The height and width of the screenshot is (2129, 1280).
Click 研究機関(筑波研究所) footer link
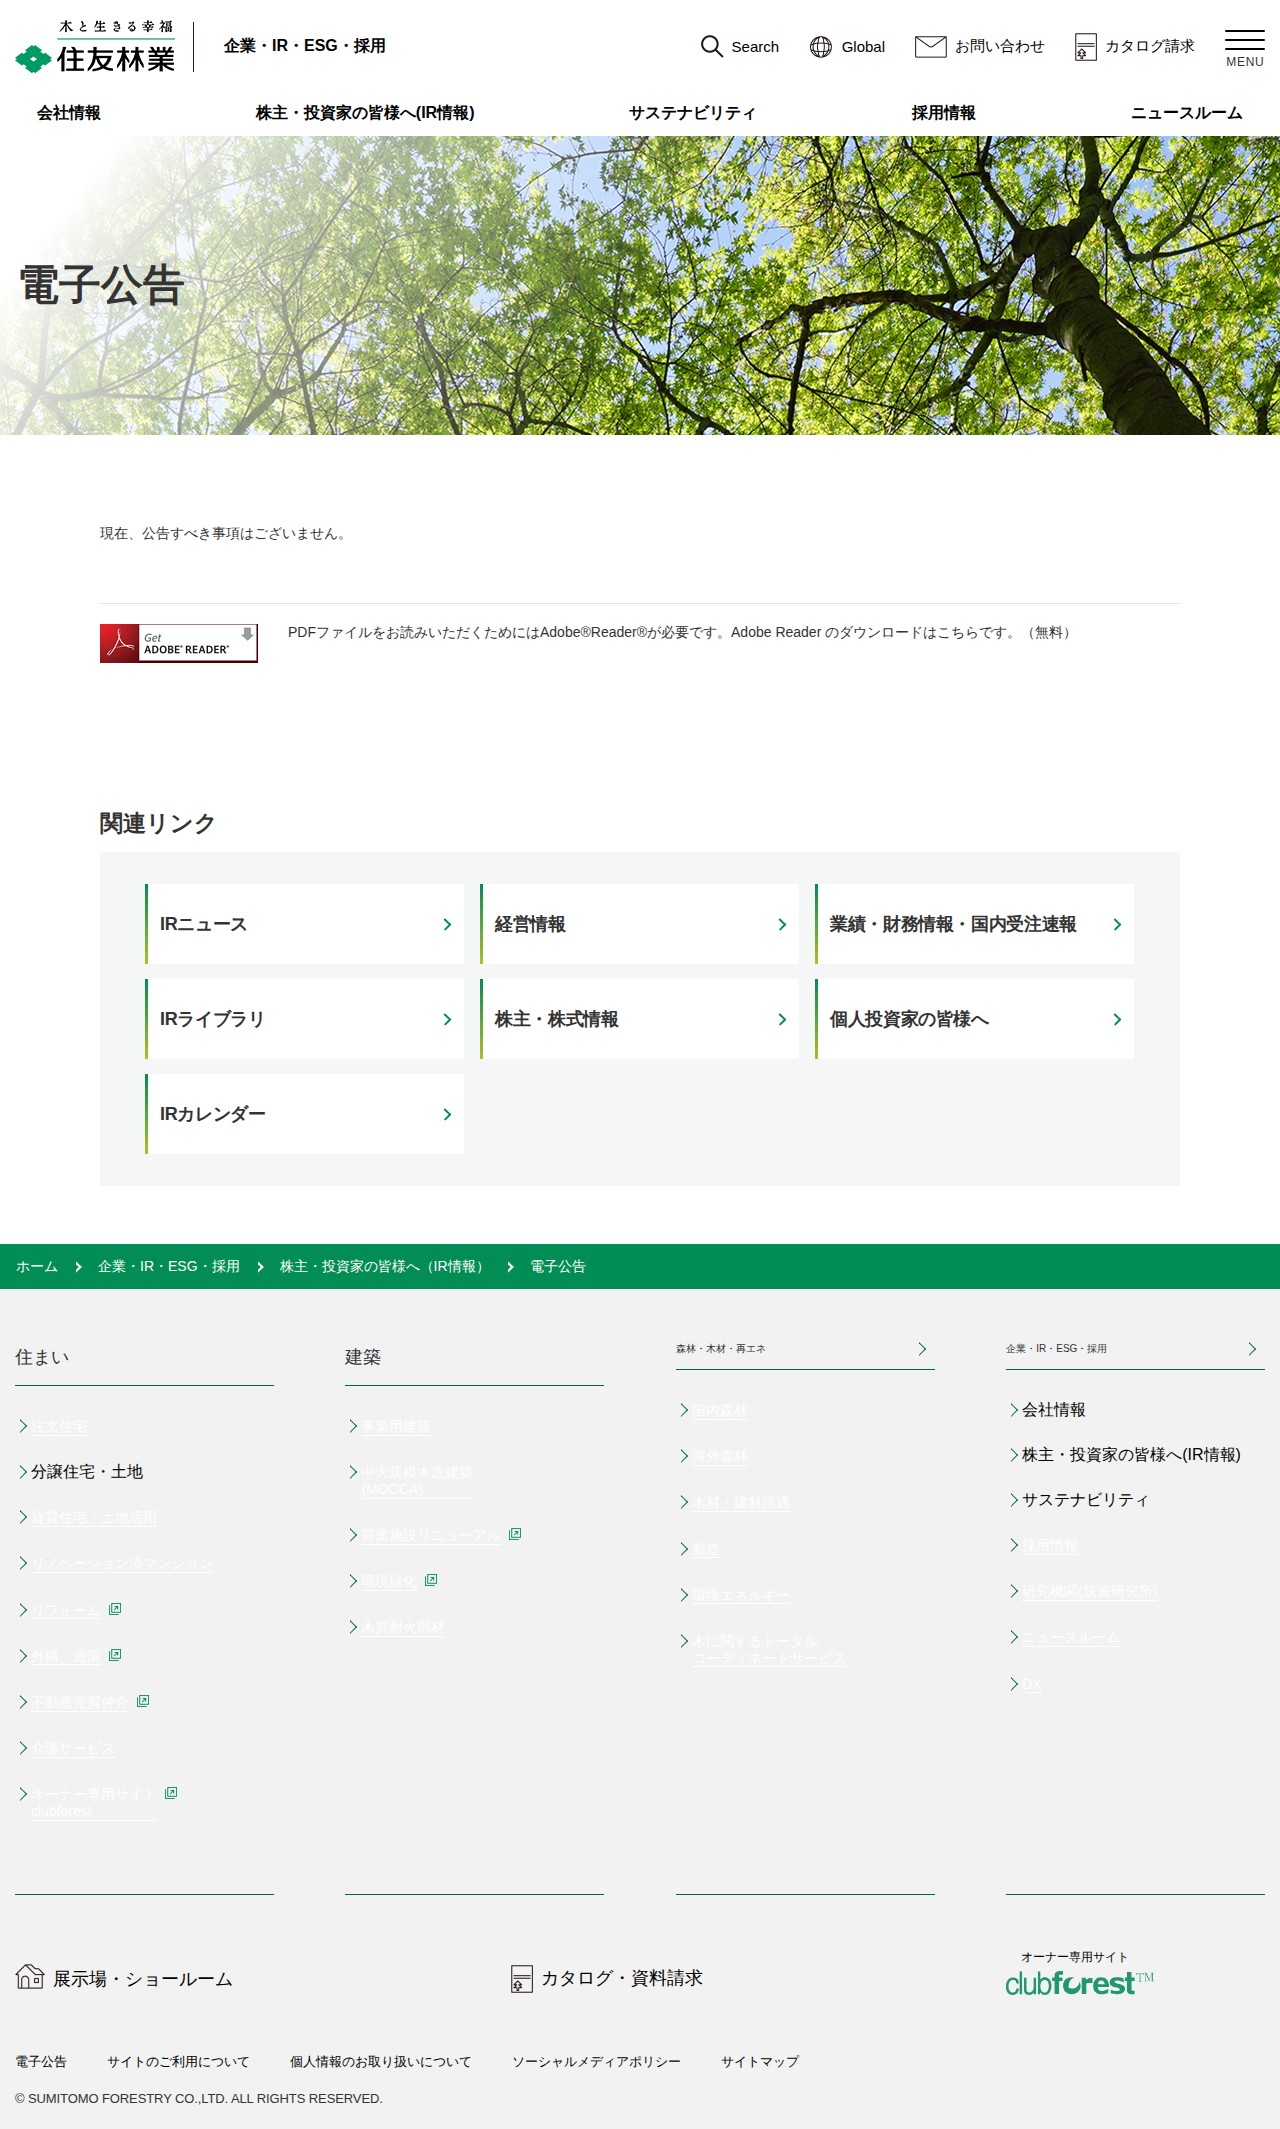[1089, 1591]
